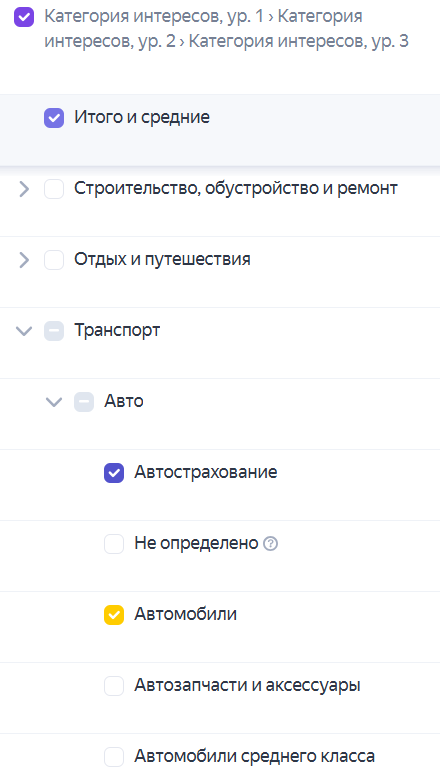This screenshot has height=781, width=440.
Task: Uncheck the Автострахование checkbox
Action: pyautogui.click(x=114, y=473)
